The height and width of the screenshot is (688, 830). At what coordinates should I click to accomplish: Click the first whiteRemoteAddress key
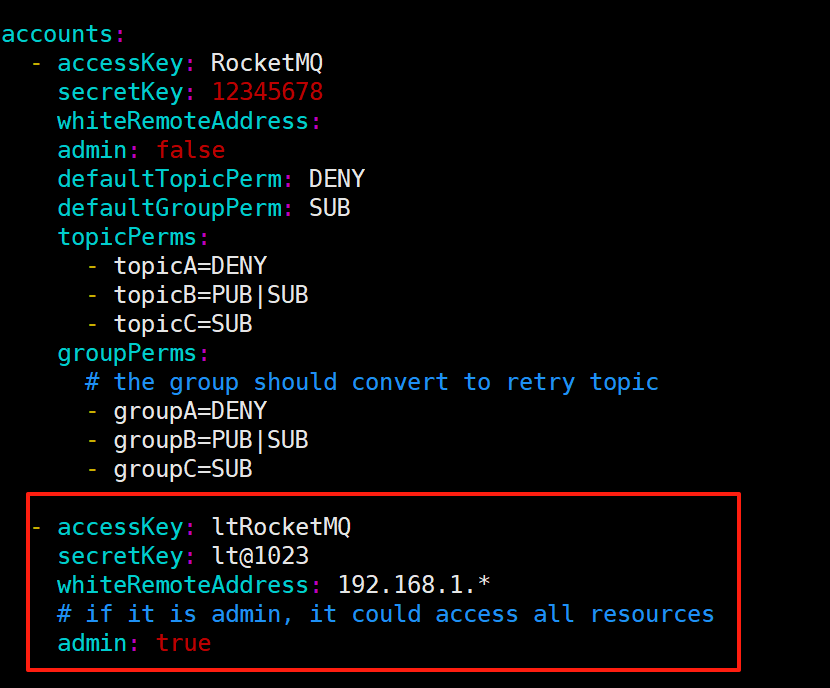(x=183, y=121)
